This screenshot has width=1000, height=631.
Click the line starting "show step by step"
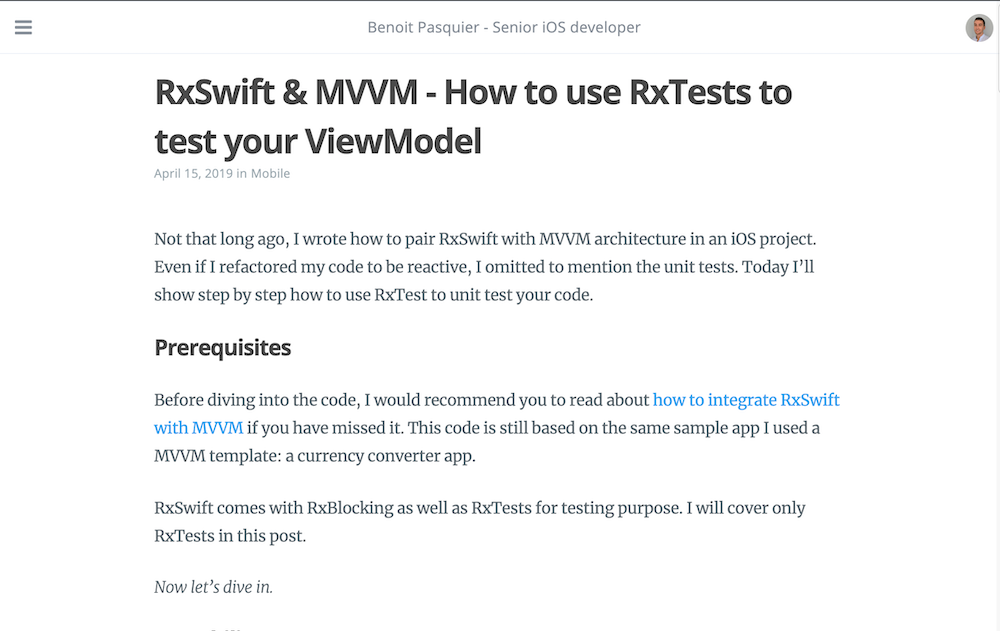(x=373, y=296)
